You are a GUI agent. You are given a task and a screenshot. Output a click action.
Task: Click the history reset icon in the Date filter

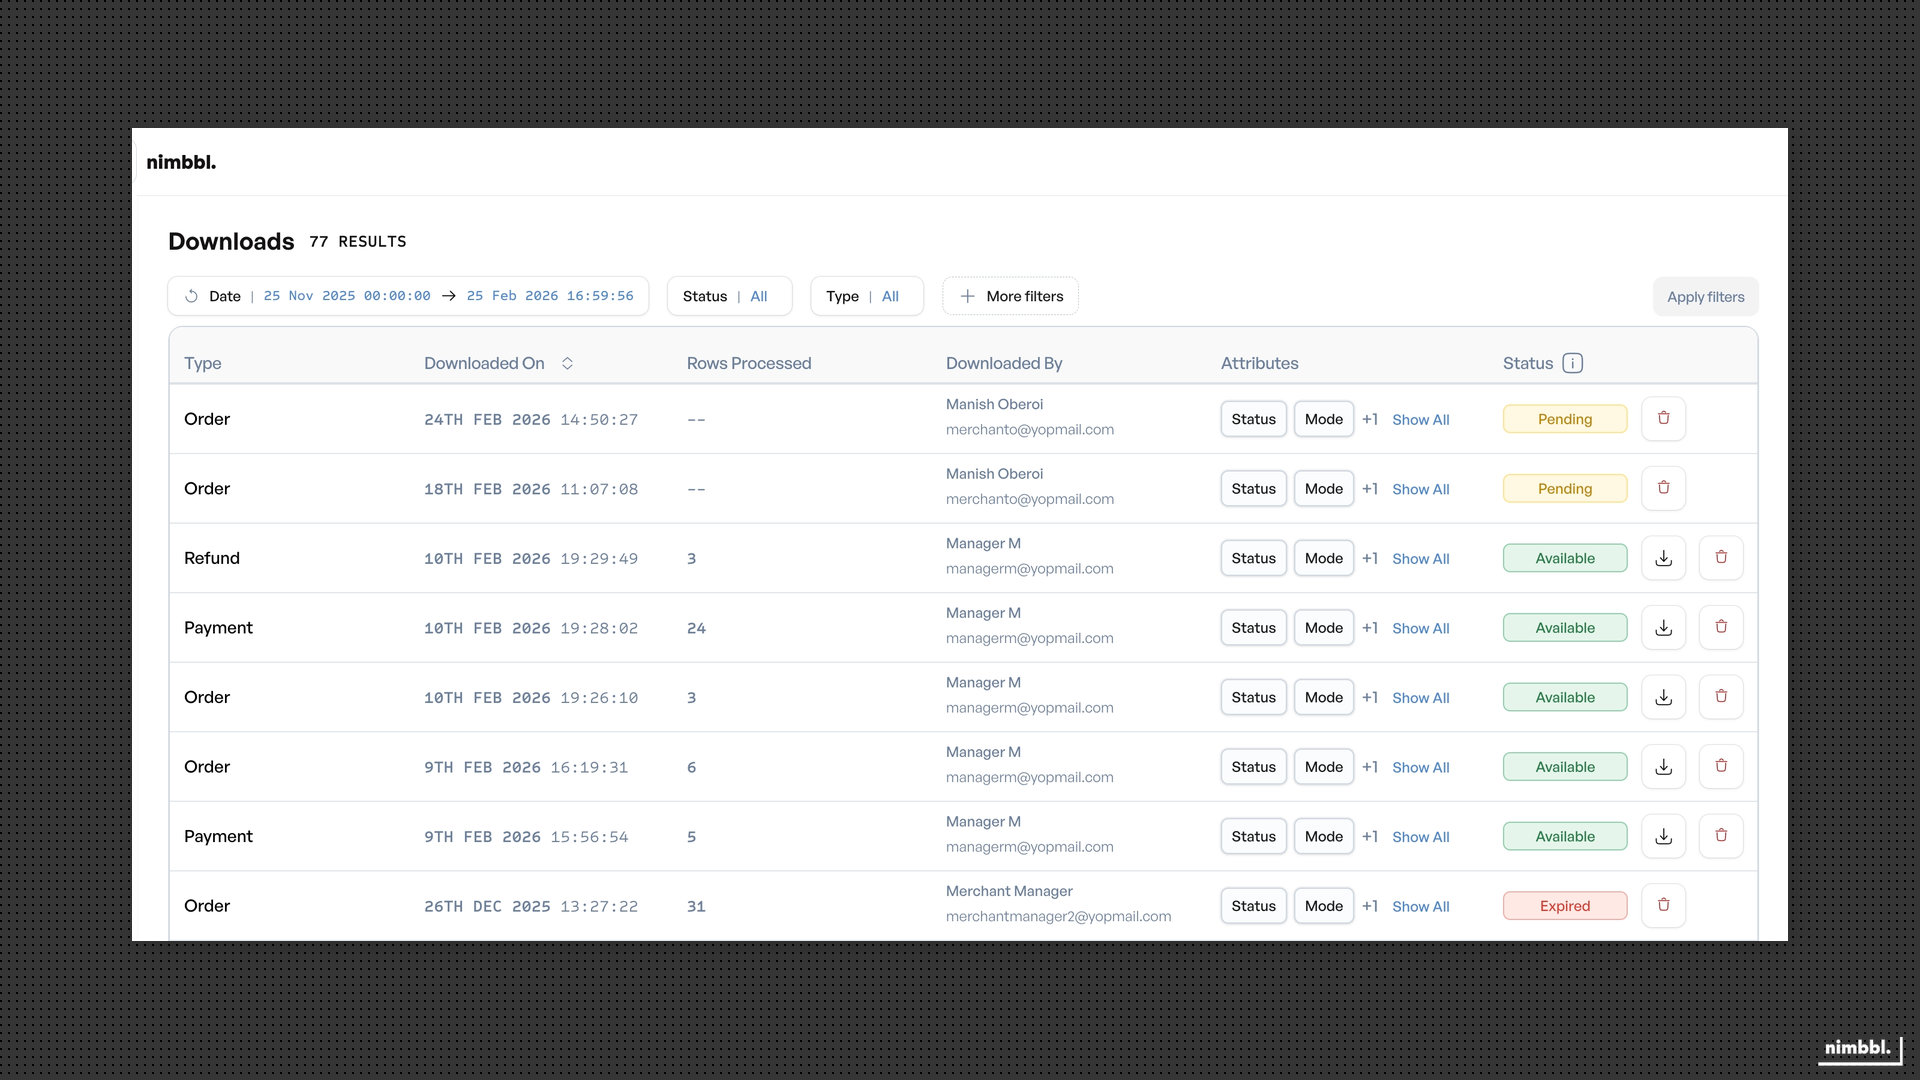[x=191, y=296]
